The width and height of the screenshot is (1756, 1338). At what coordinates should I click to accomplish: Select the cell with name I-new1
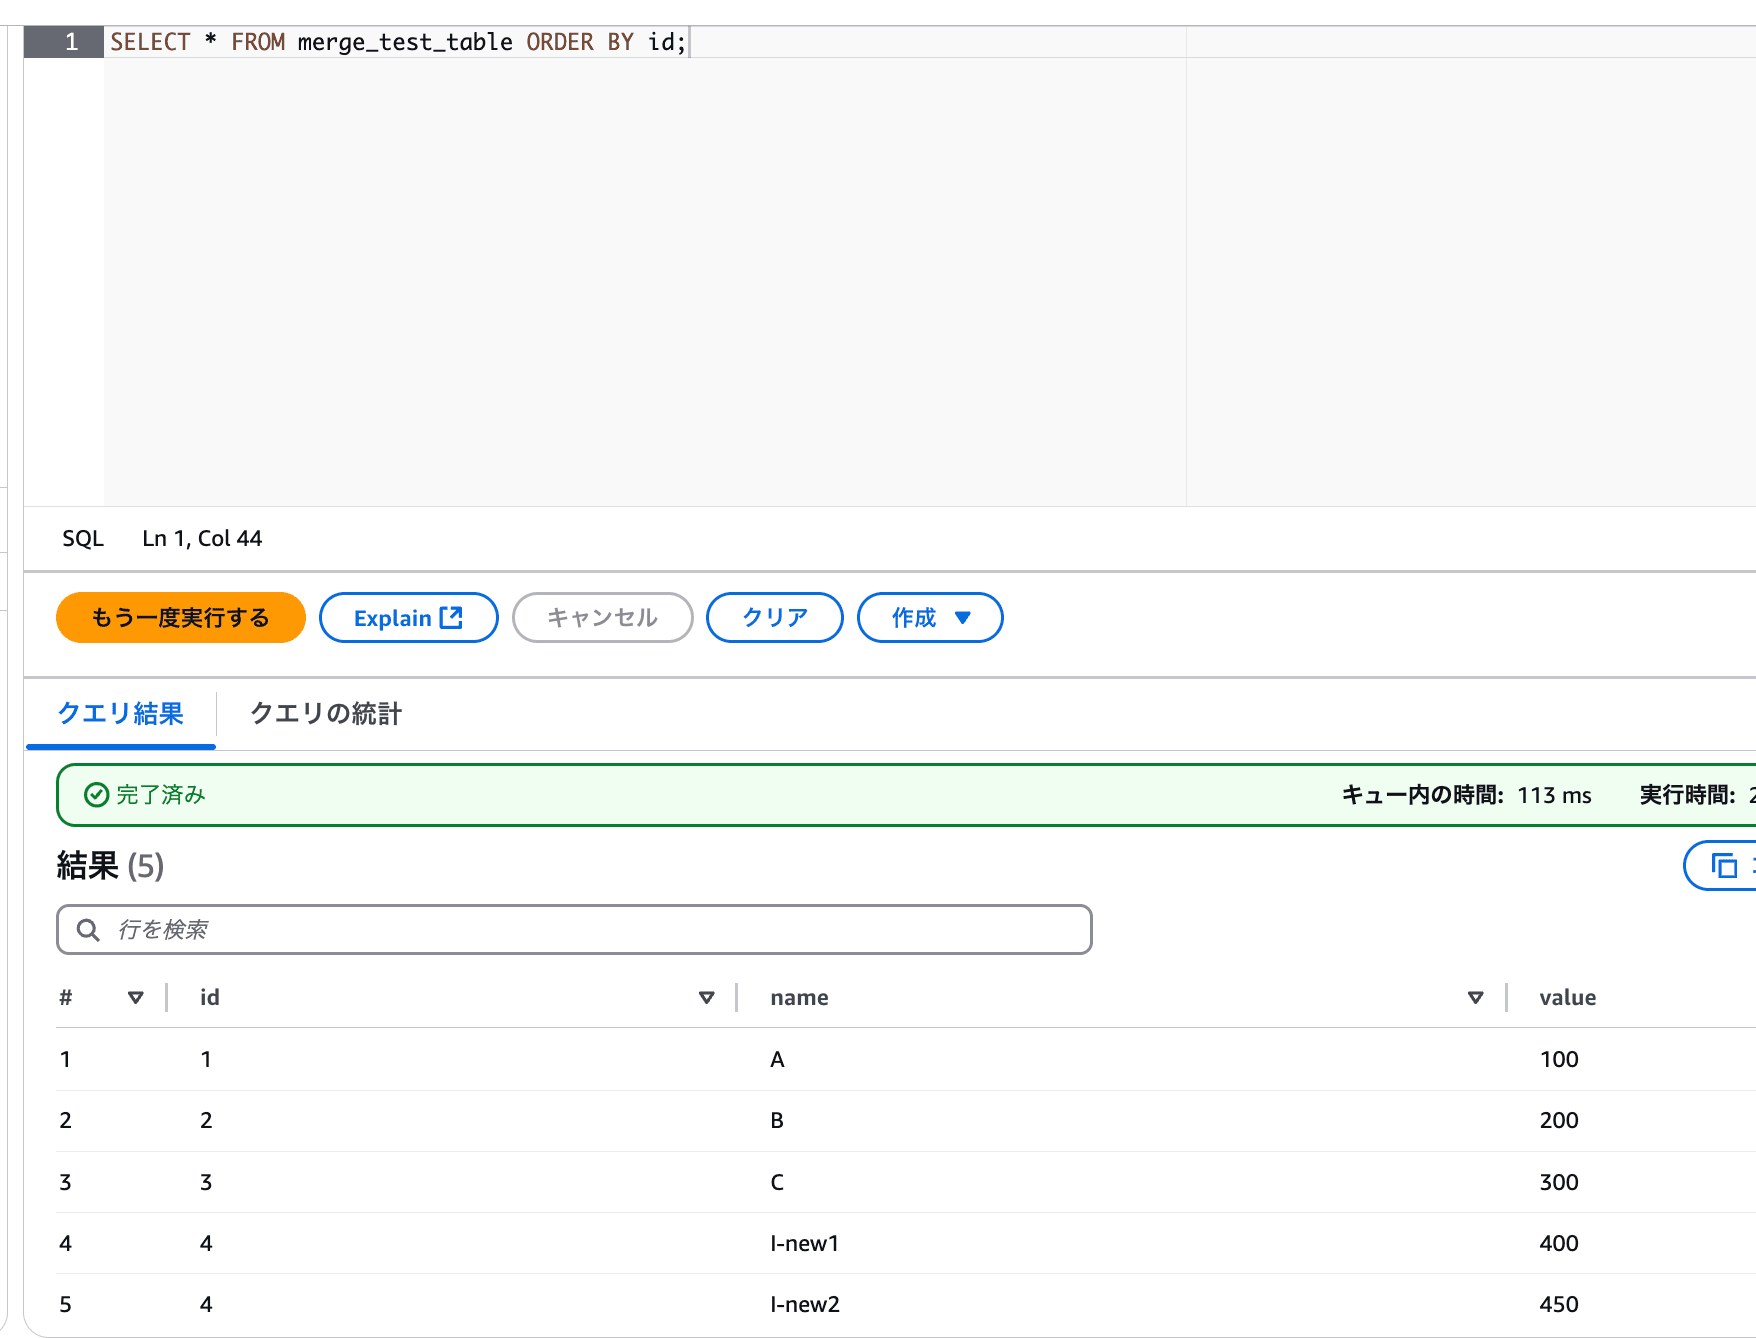click(804, 1243)
